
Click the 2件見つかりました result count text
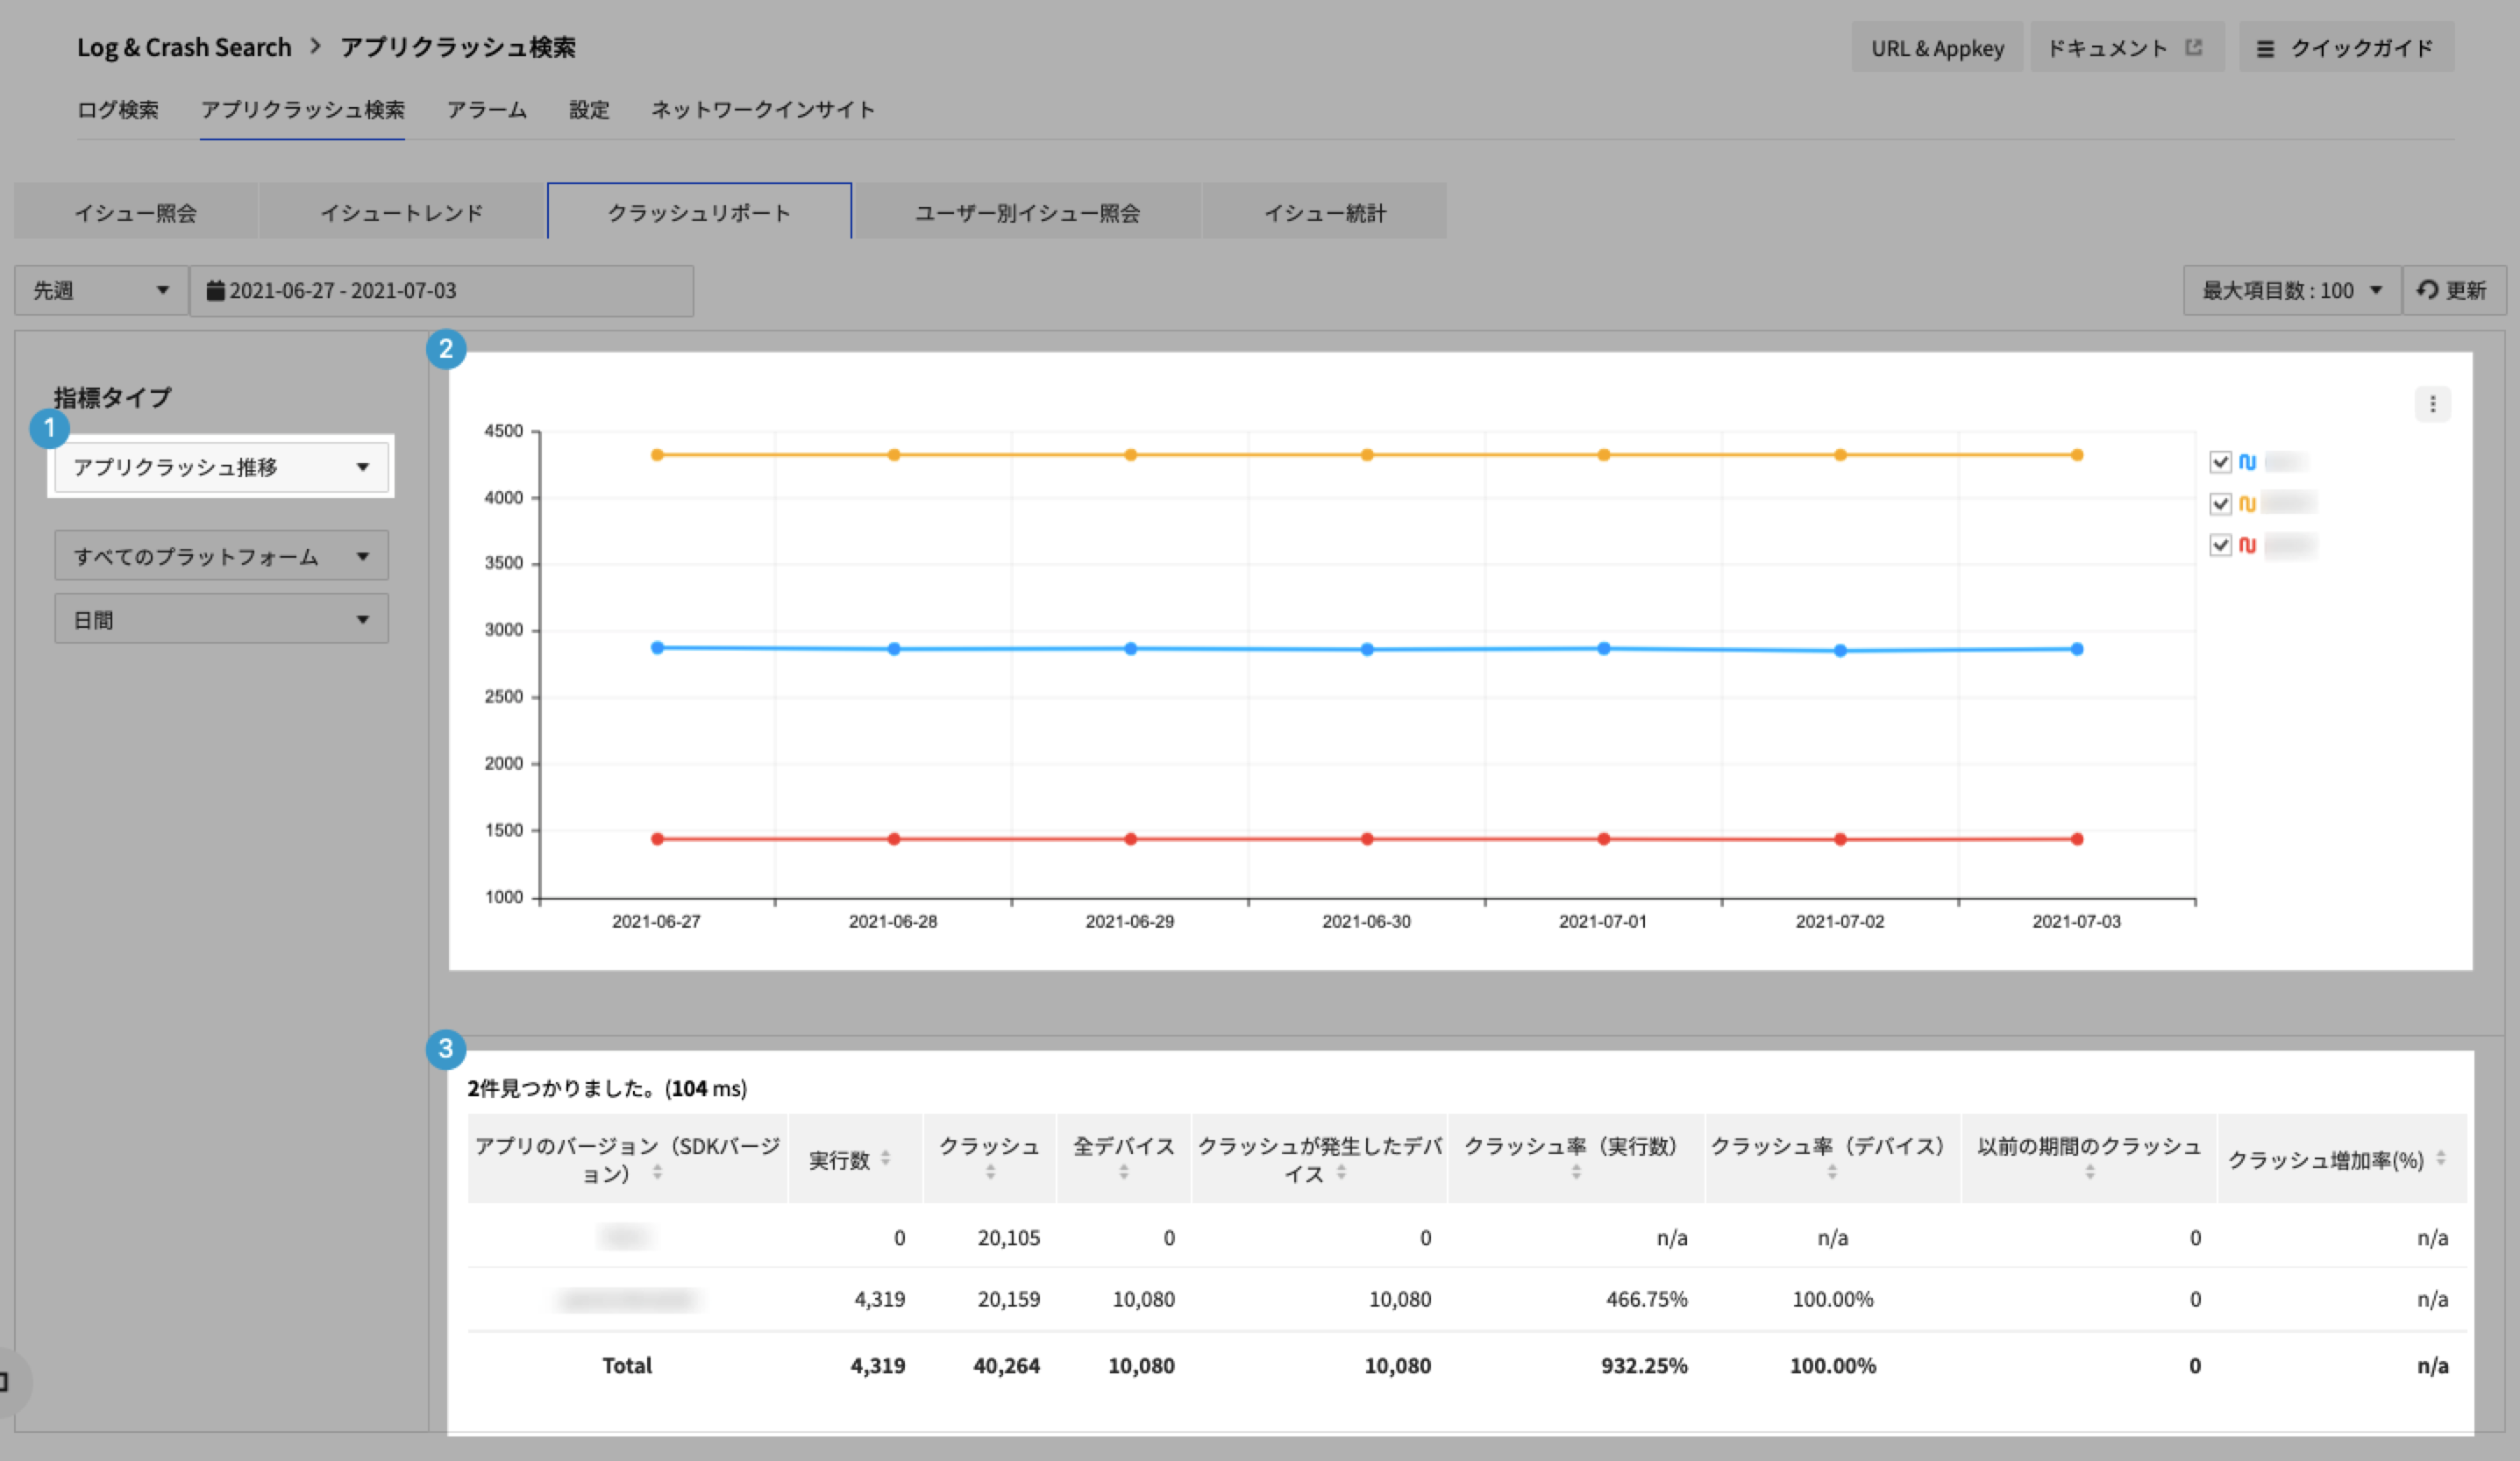pyautogui.click(x=607, y=1088)
